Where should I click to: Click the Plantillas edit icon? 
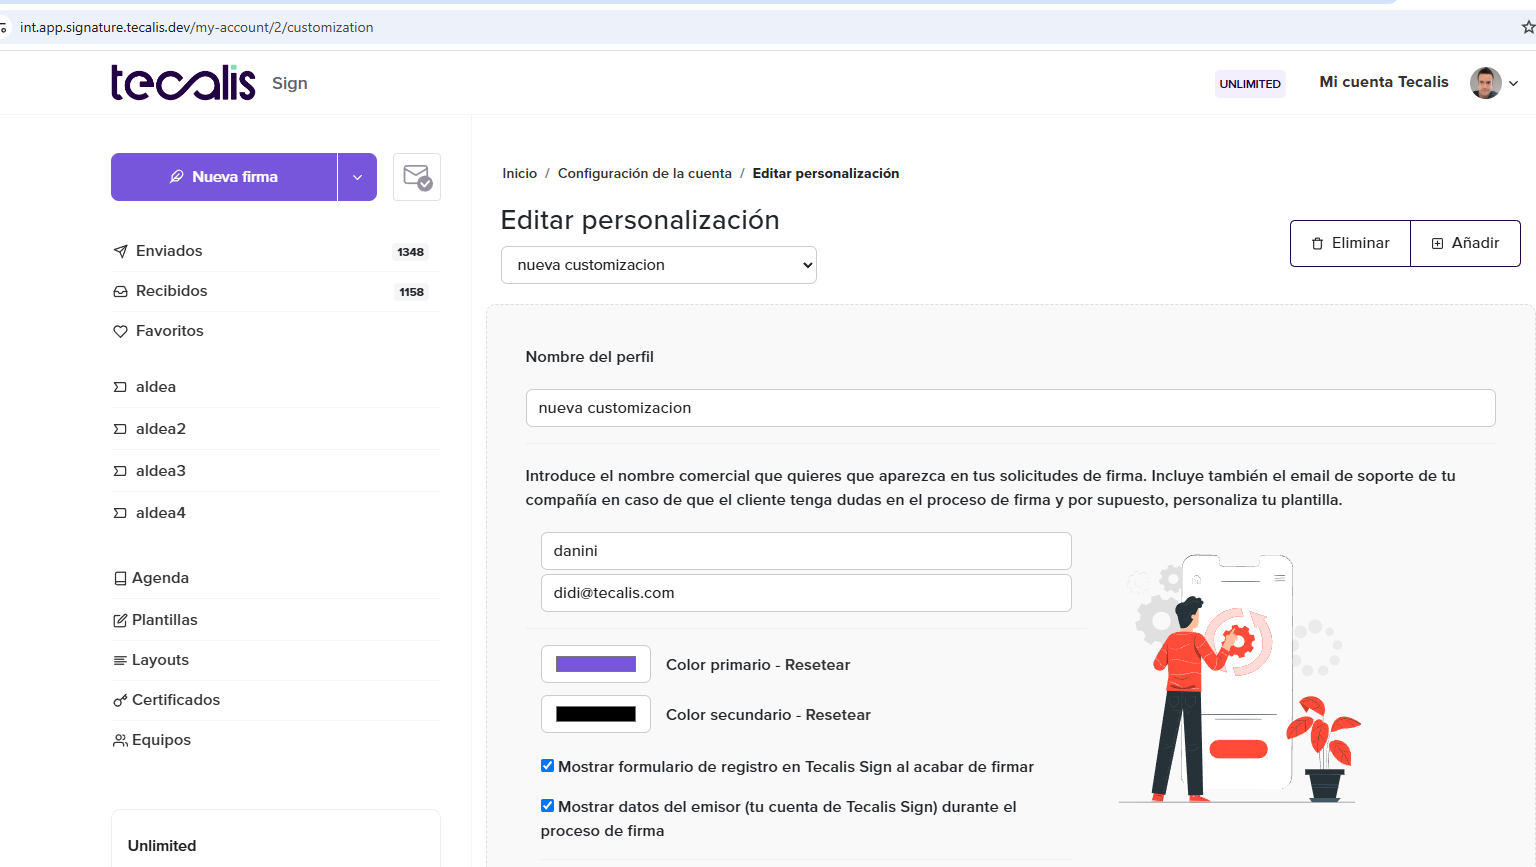coord(120,620)
